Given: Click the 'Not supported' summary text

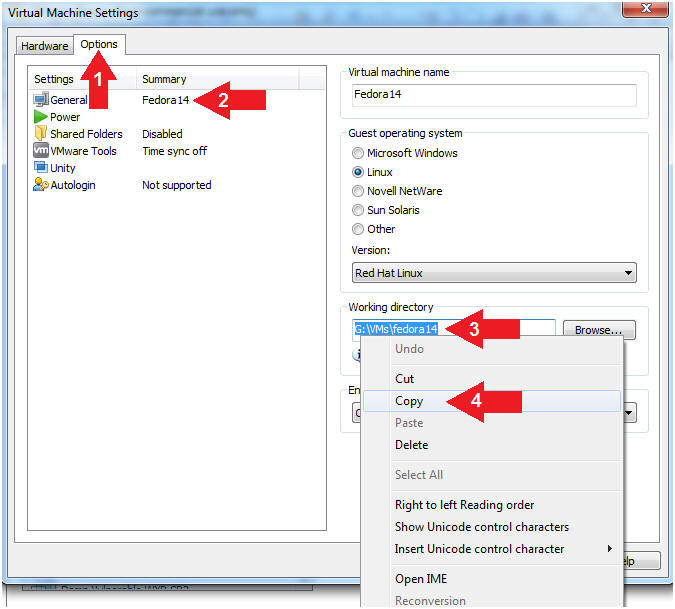Looking at the screenshot, I should [176, 185].
